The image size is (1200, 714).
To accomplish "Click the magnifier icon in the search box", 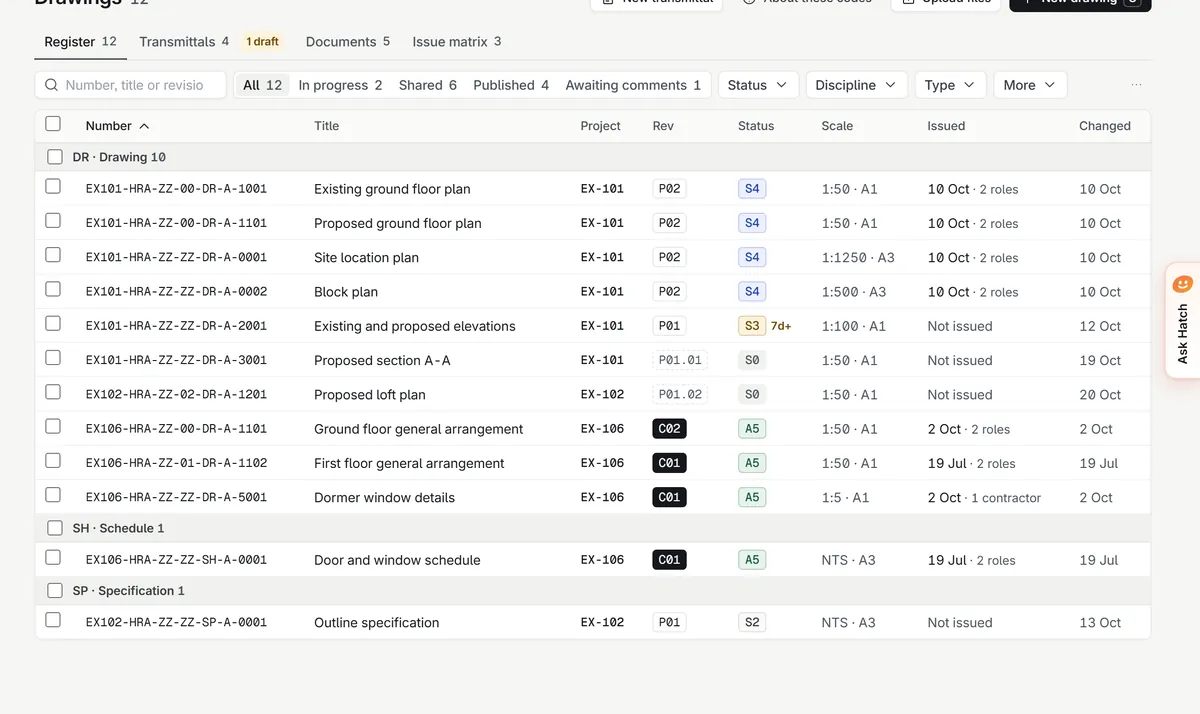I will pyautogui.click(x=51, y=85).
